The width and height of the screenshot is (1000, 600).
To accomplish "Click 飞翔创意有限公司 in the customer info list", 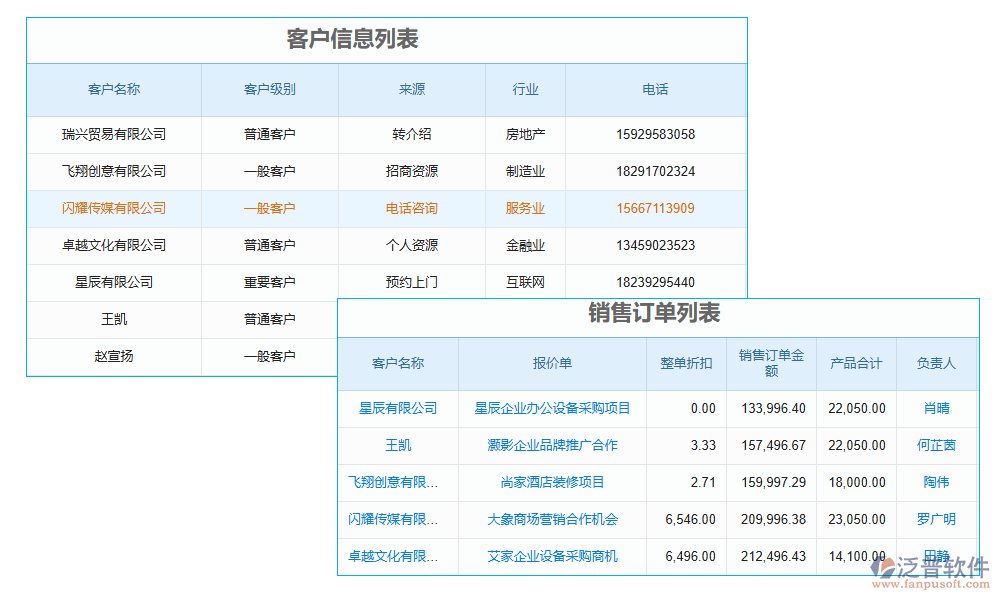I will tap(114, 171).
